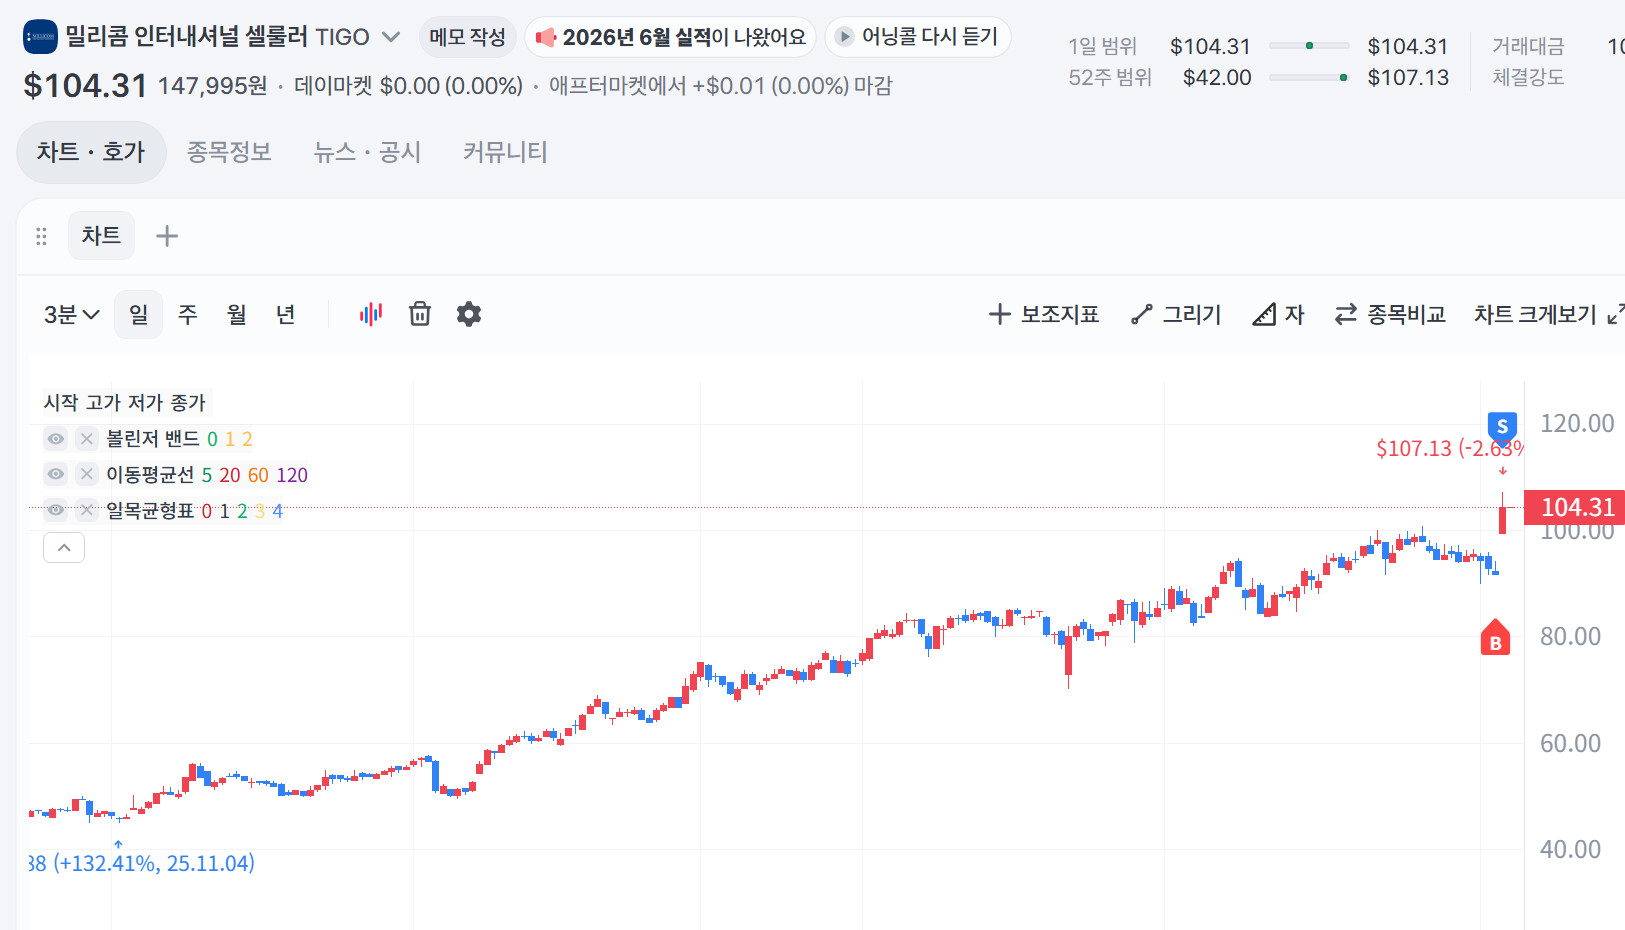The height and width of the screenshot is (930, 1625).
Task: Open the 종목정보 tab
Action: coord(229,152)
